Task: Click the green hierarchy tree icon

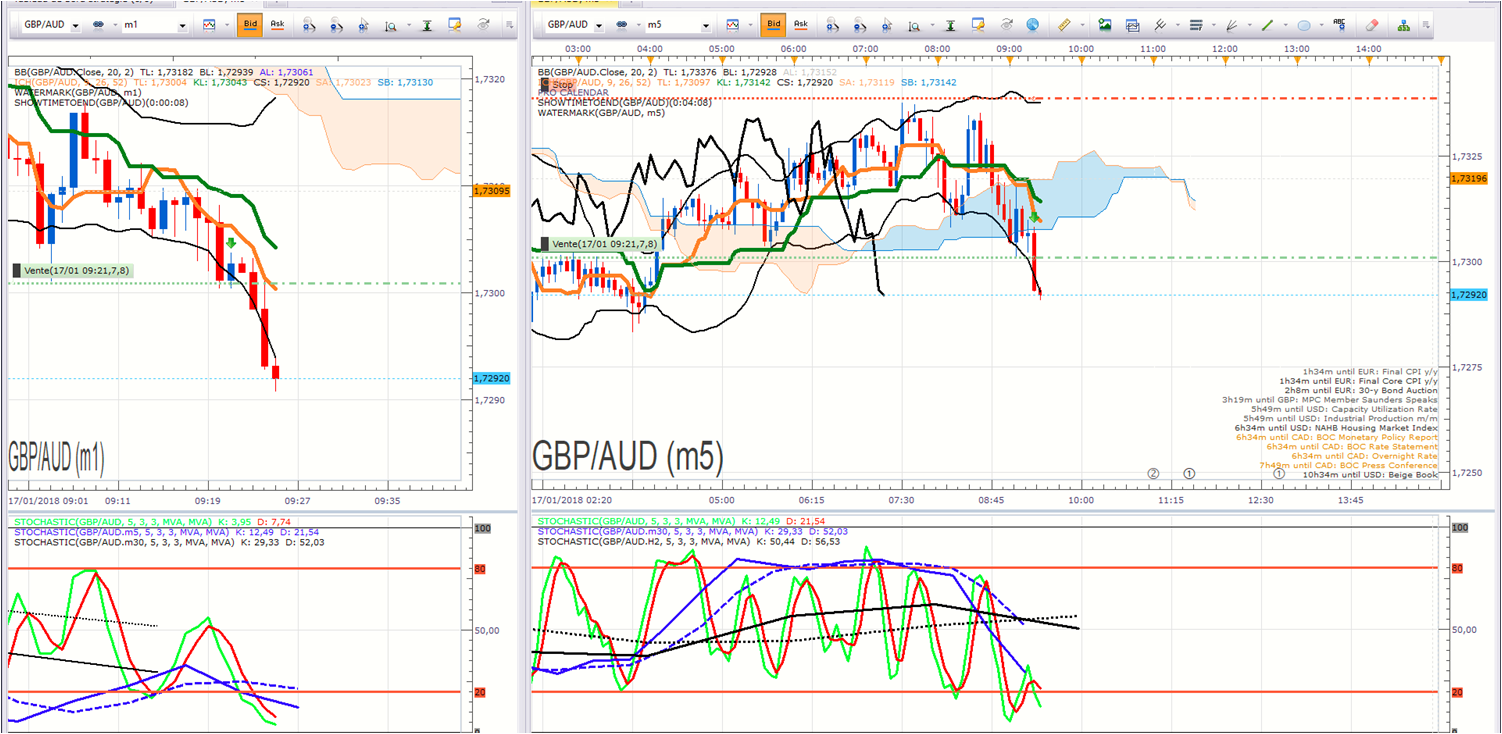Action: pyautogui.click(x=1404, y=25)
